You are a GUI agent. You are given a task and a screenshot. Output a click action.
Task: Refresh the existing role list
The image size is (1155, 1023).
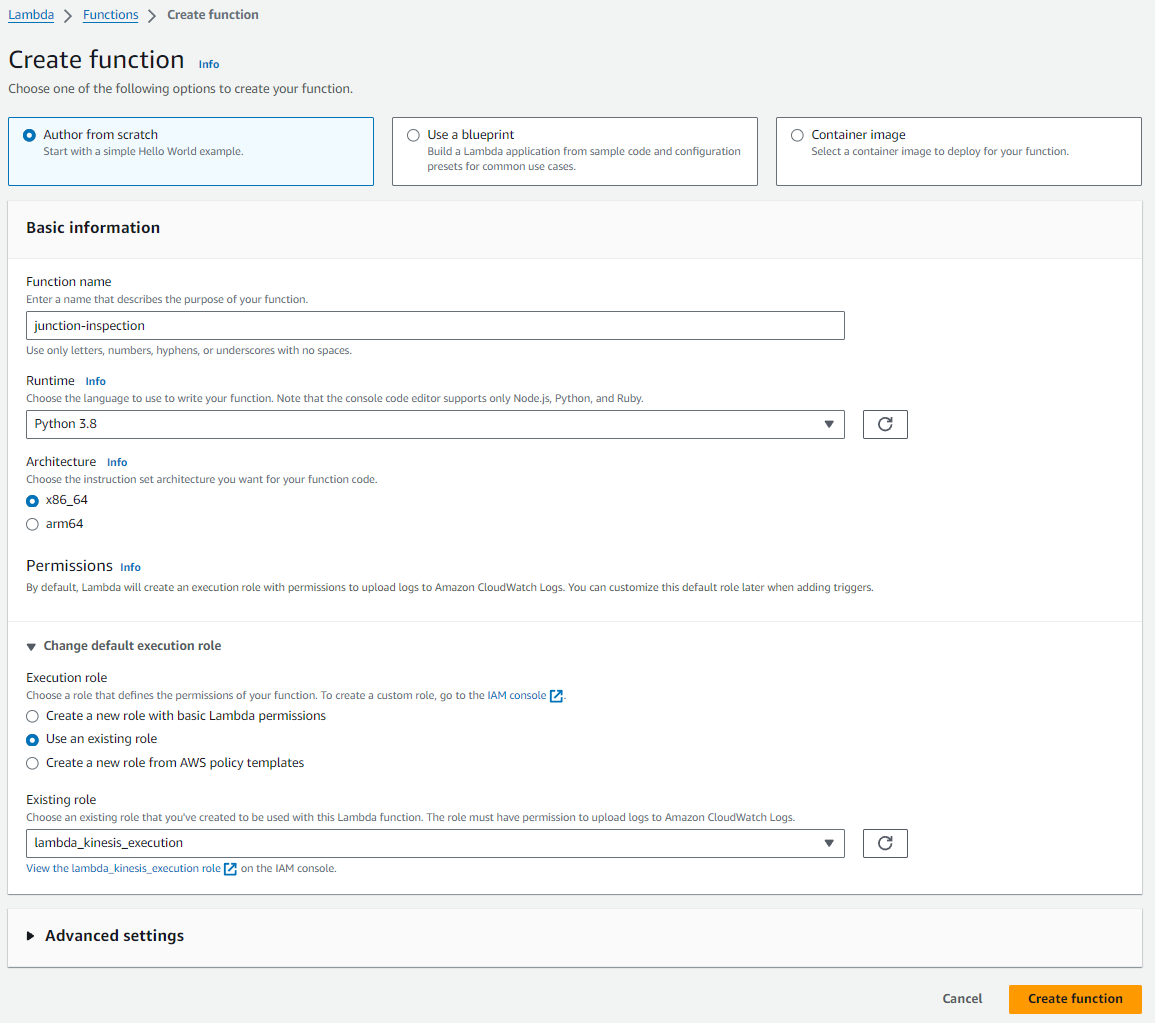coord(884,843)
